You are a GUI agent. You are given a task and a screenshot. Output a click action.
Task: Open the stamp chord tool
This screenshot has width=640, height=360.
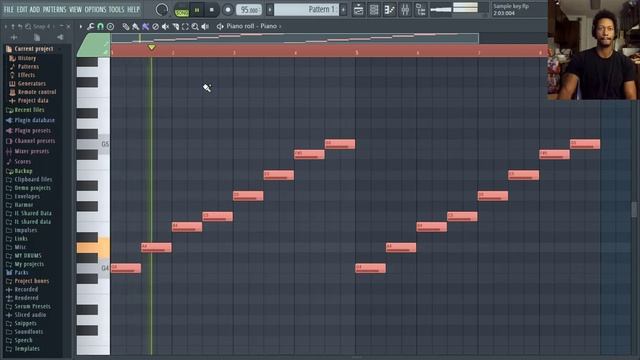[110, 27]
